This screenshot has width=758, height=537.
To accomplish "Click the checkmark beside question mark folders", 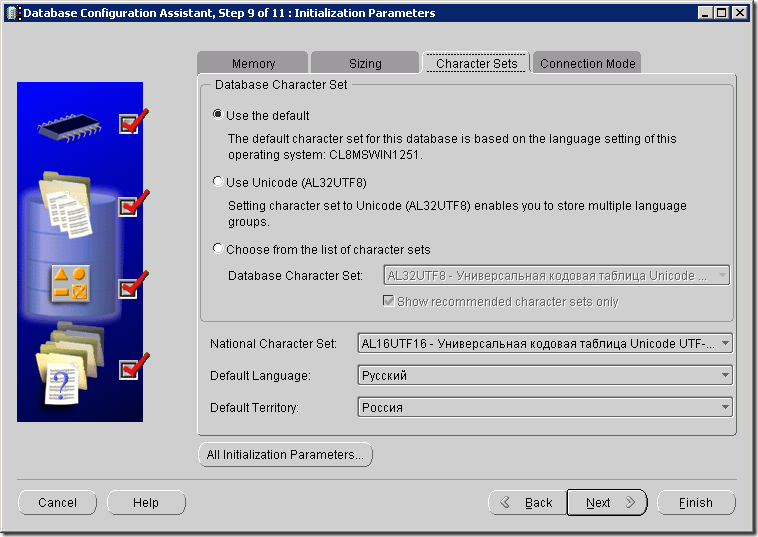I will coord(133,366).
